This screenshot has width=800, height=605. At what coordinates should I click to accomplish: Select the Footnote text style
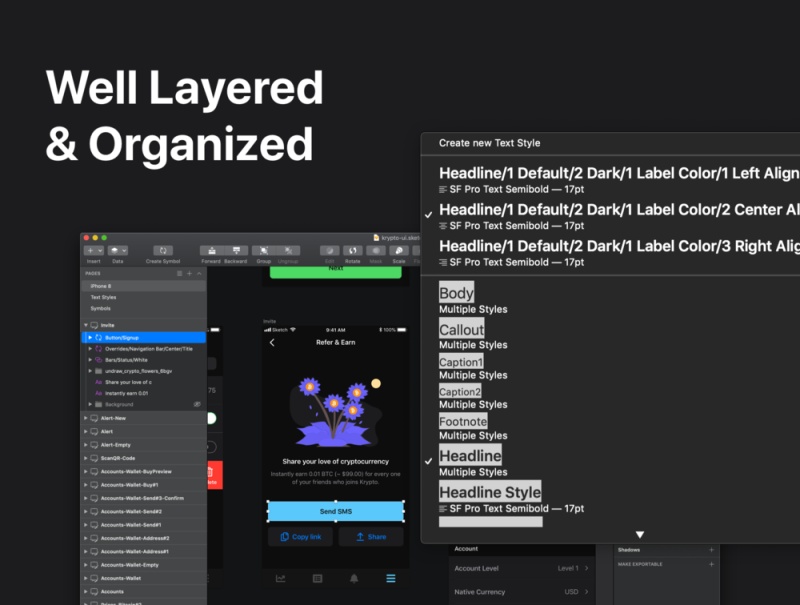[x=463, y=422]
